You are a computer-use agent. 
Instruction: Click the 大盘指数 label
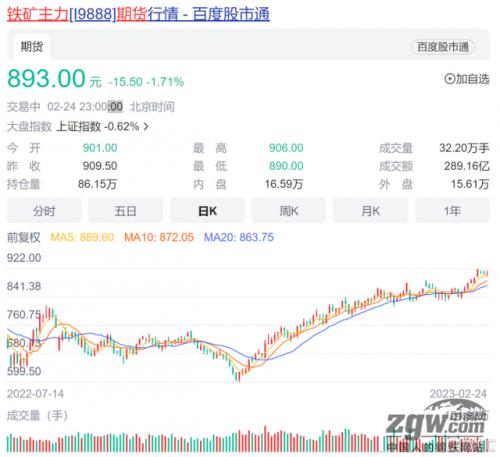(x=29, y=126)
